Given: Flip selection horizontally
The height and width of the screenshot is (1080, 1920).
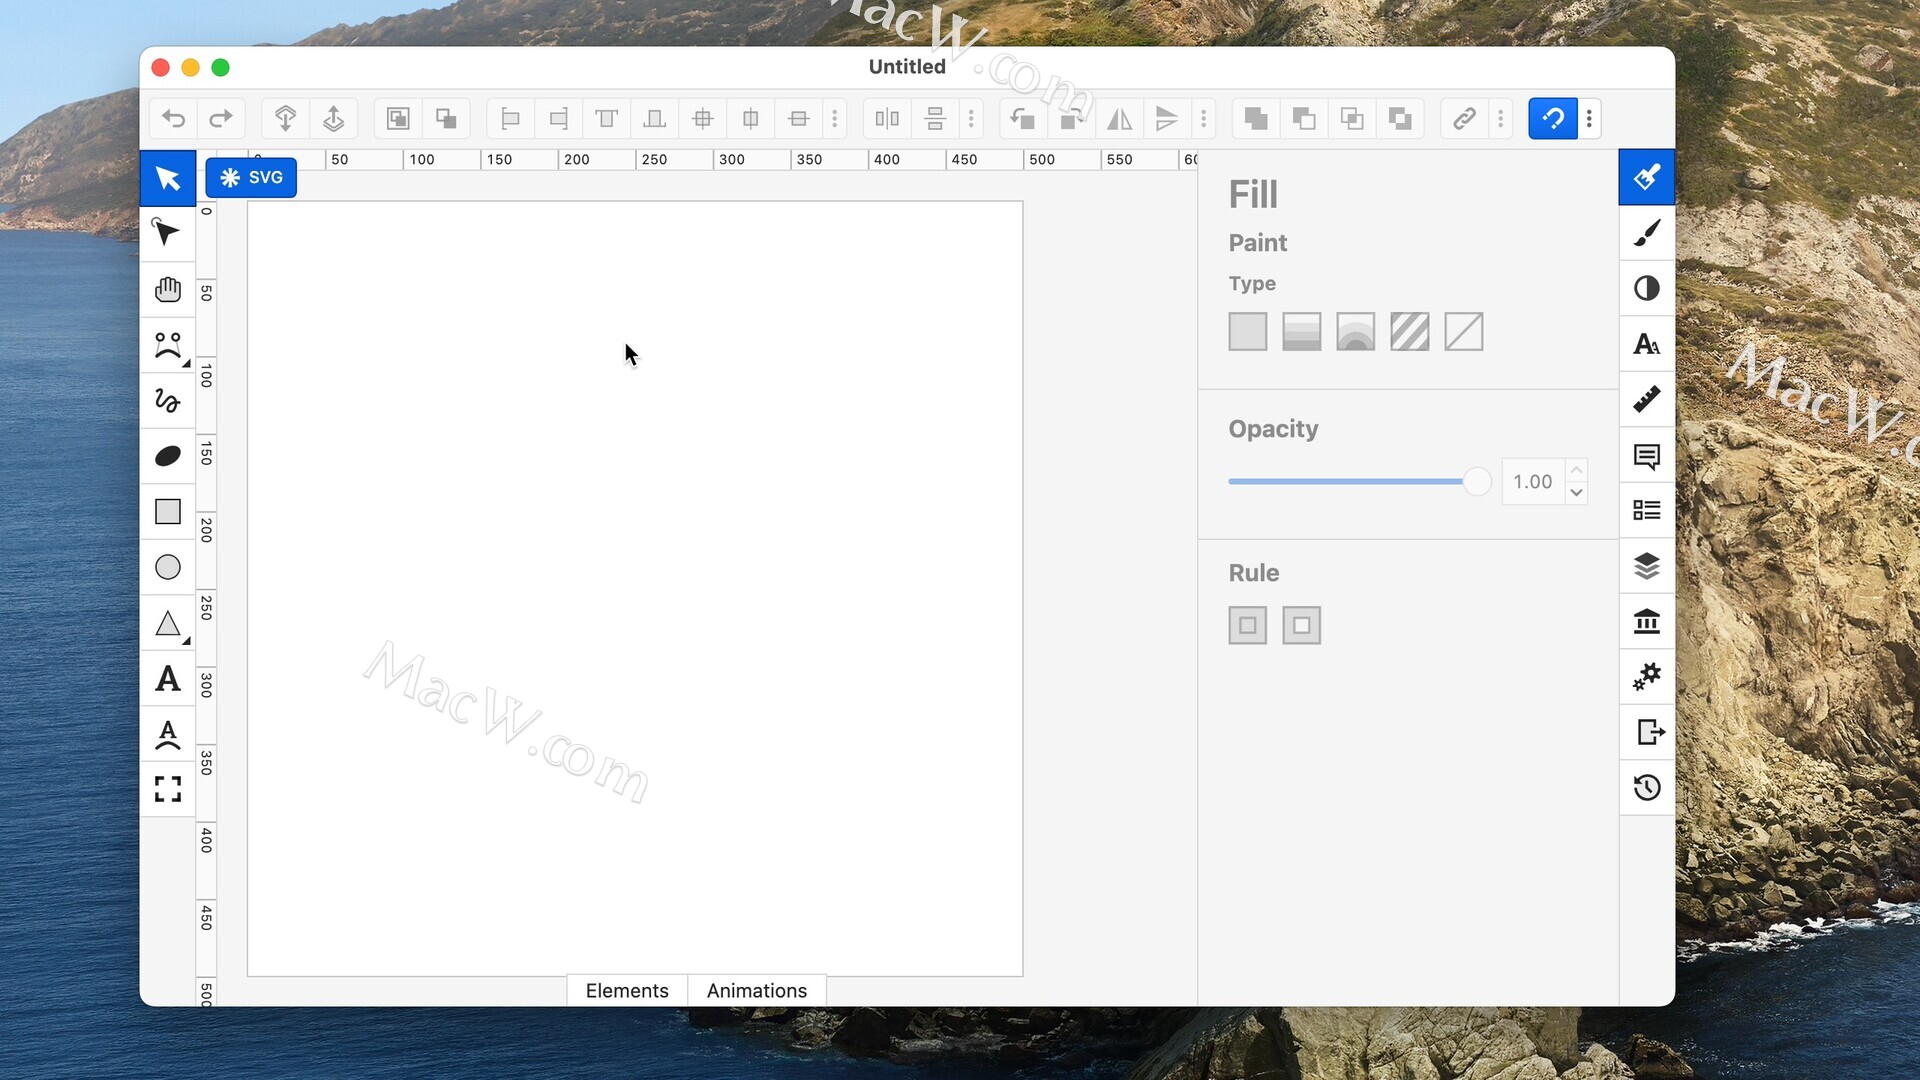Looking at the screenshot, I should (x=1119, y=119).
